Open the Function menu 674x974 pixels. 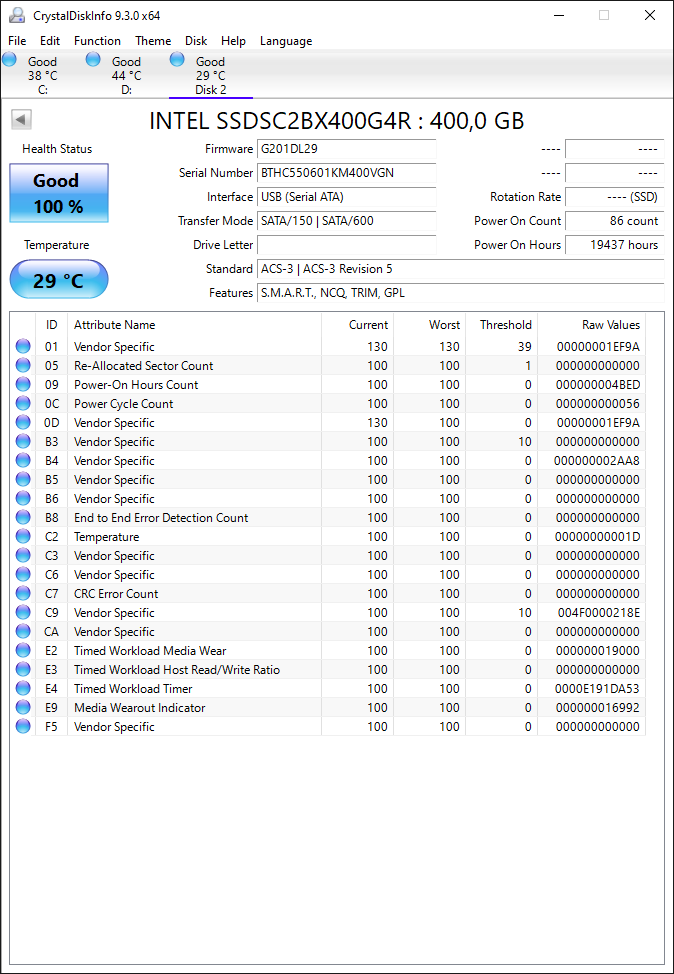tap(98, 41)
